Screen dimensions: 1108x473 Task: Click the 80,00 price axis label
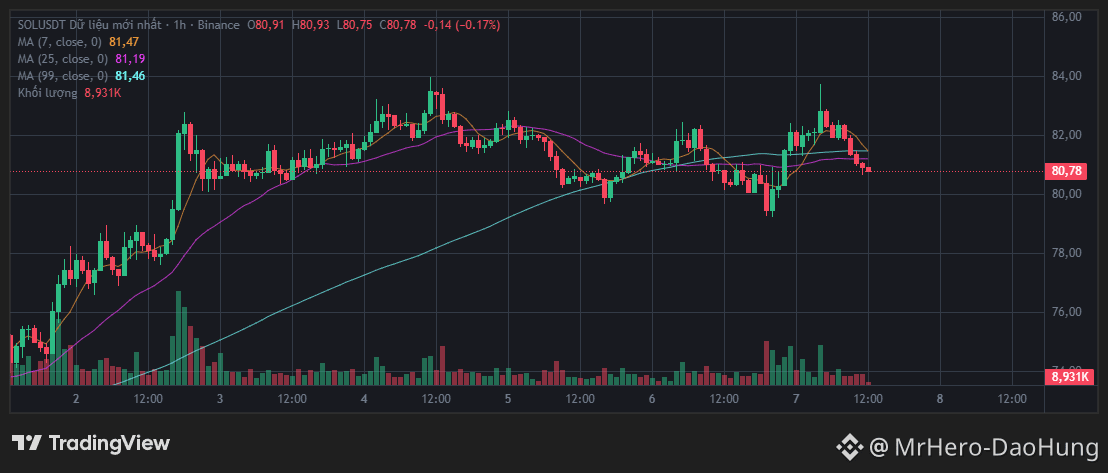[x=1068, y=194]
